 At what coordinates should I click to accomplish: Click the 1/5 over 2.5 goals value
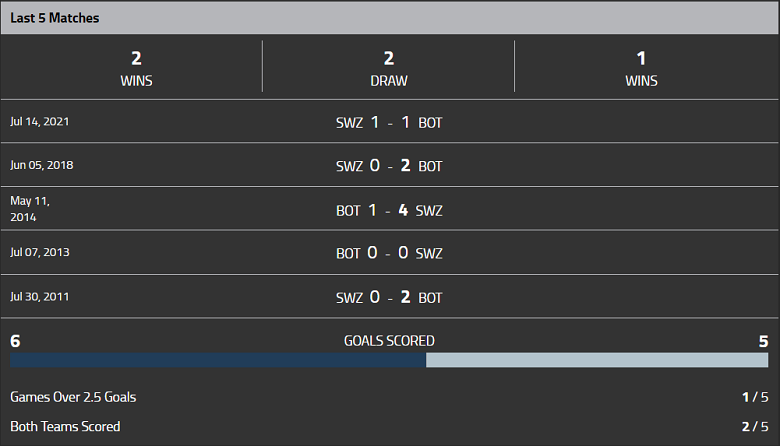pos(754,397)
